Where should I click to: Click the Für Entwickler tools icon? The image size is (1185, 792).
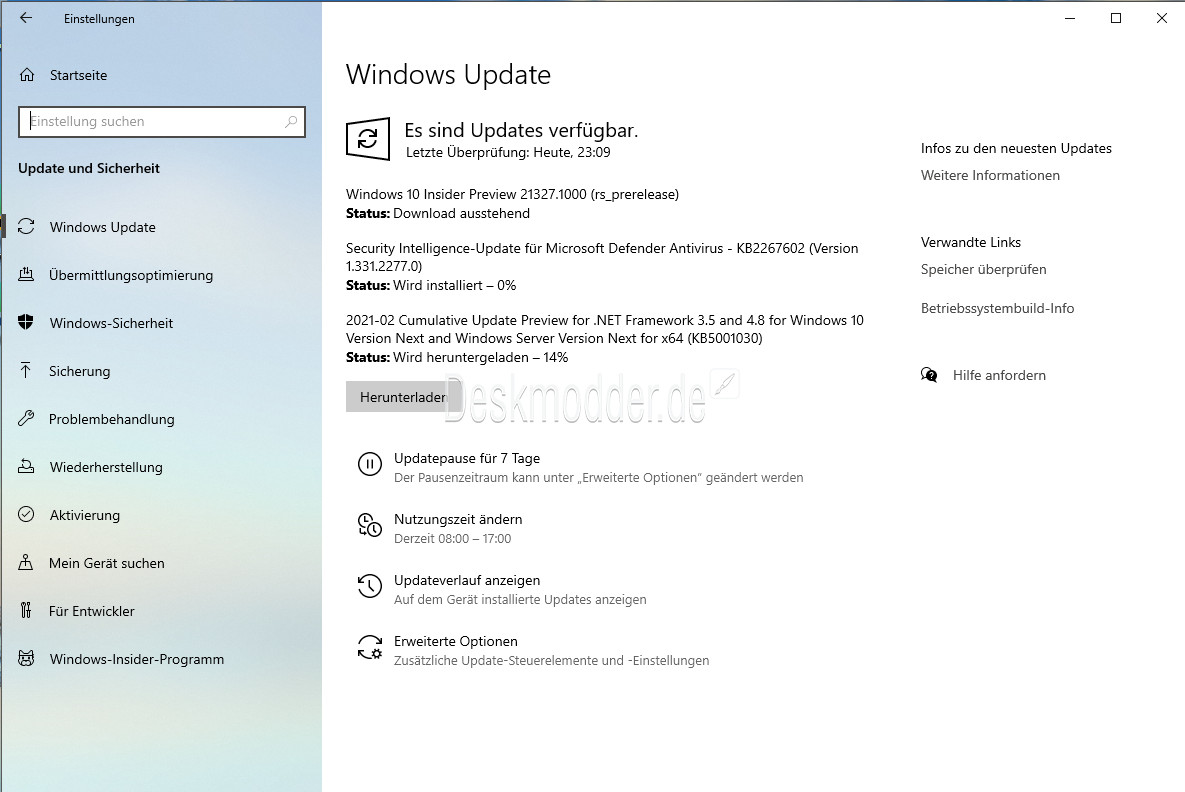pyautogui.click(x=26, y=611)
